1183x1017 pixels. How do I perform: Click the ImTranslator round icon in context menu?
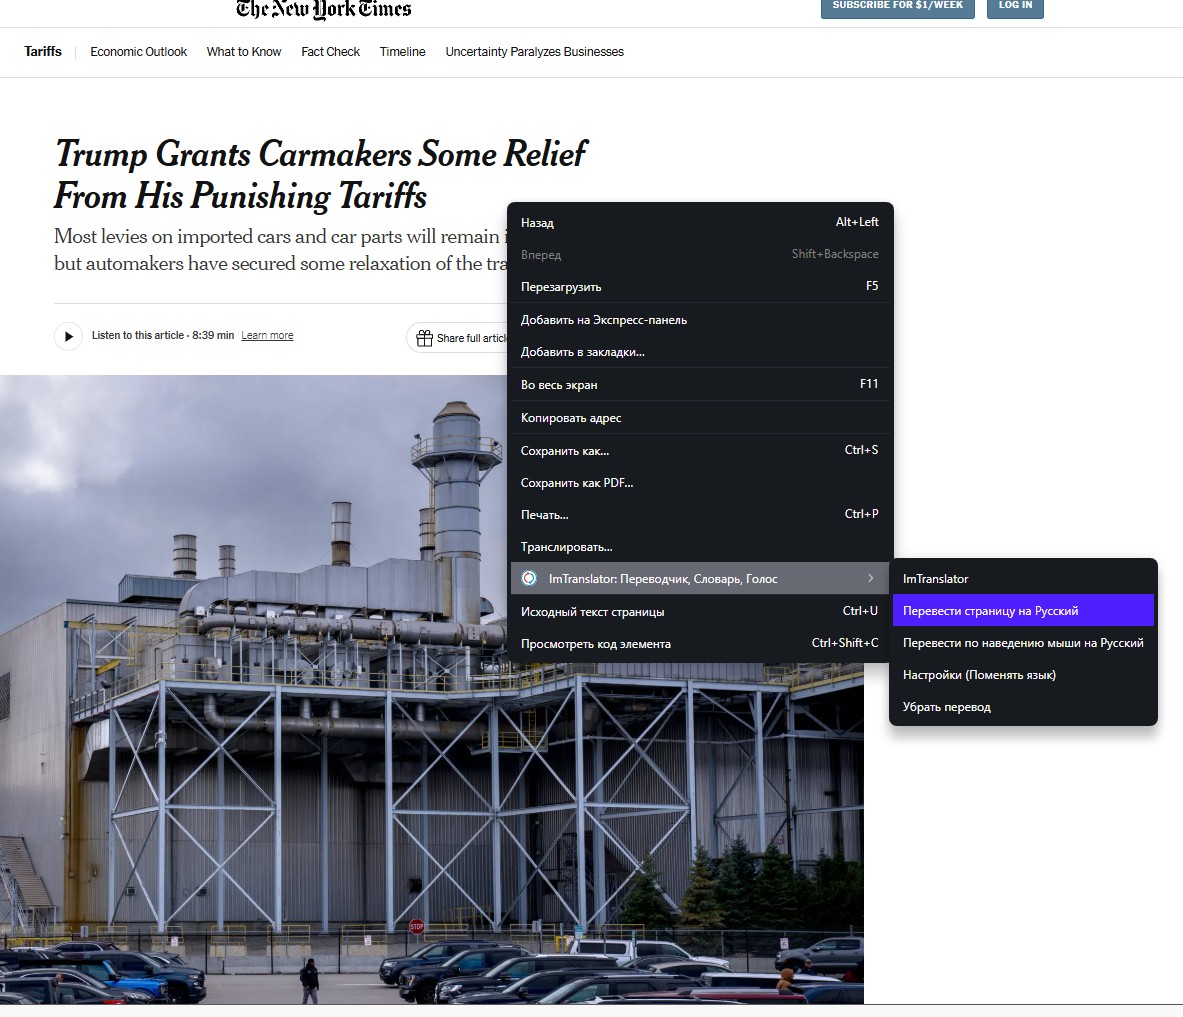point(530,578)
